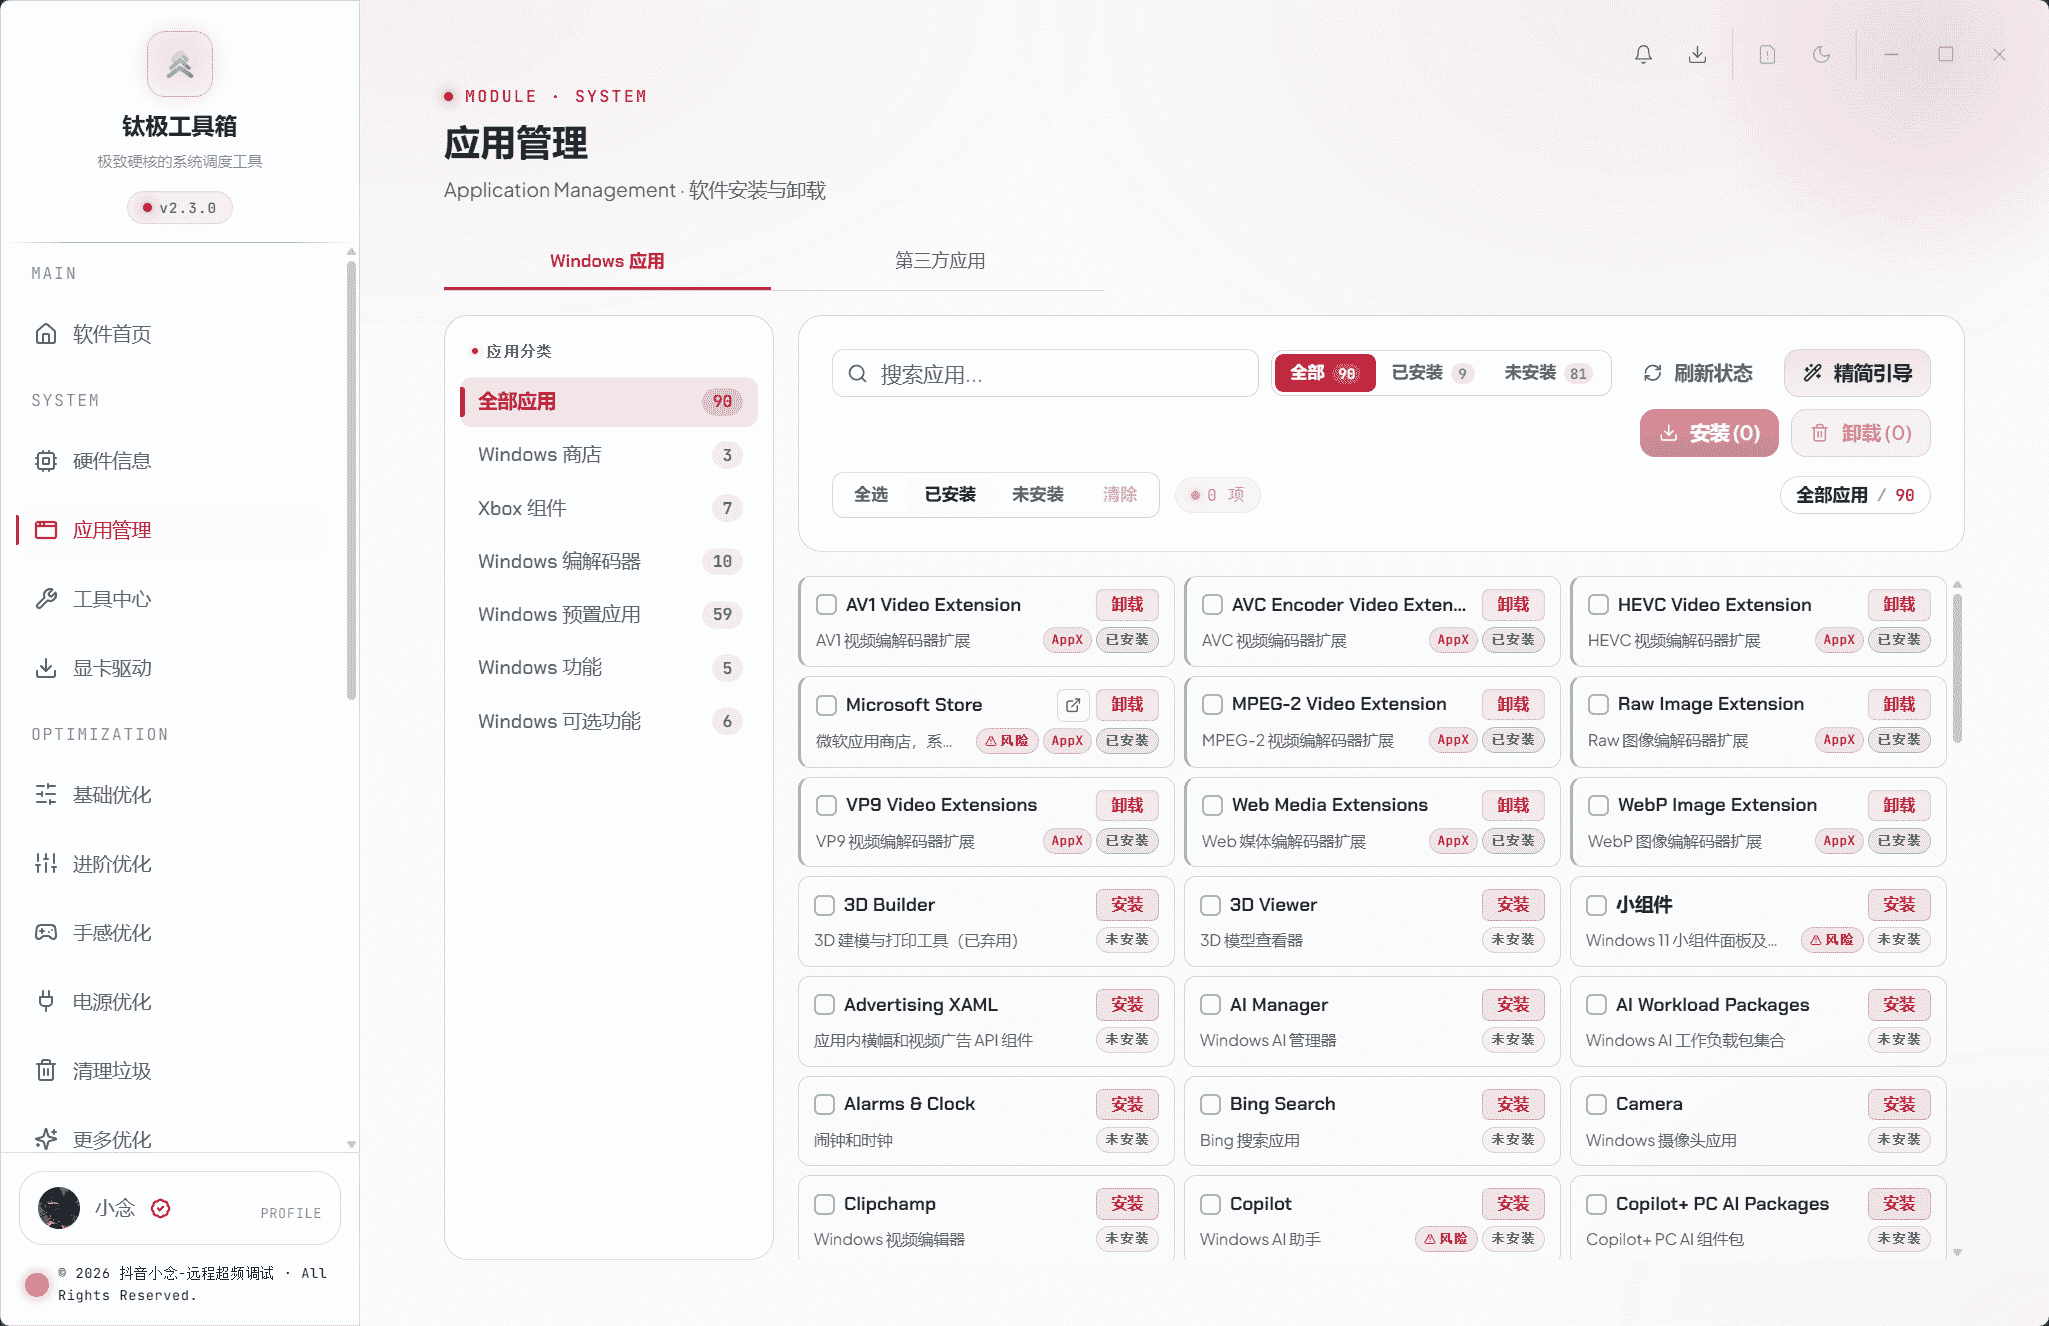Check the Copilot checkbox
The width and height of the screenshot is (2049, 1326).
click(x=1210, y=1204)
